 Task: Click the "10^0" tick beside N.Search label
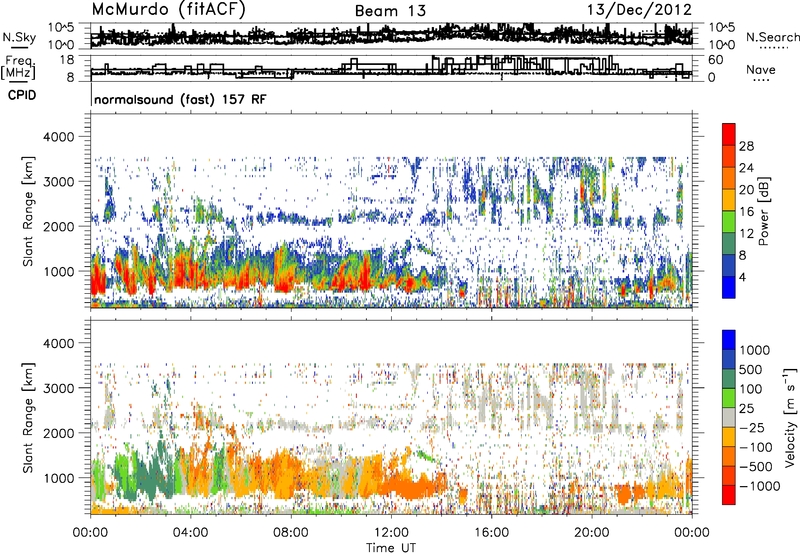(722, 45)
